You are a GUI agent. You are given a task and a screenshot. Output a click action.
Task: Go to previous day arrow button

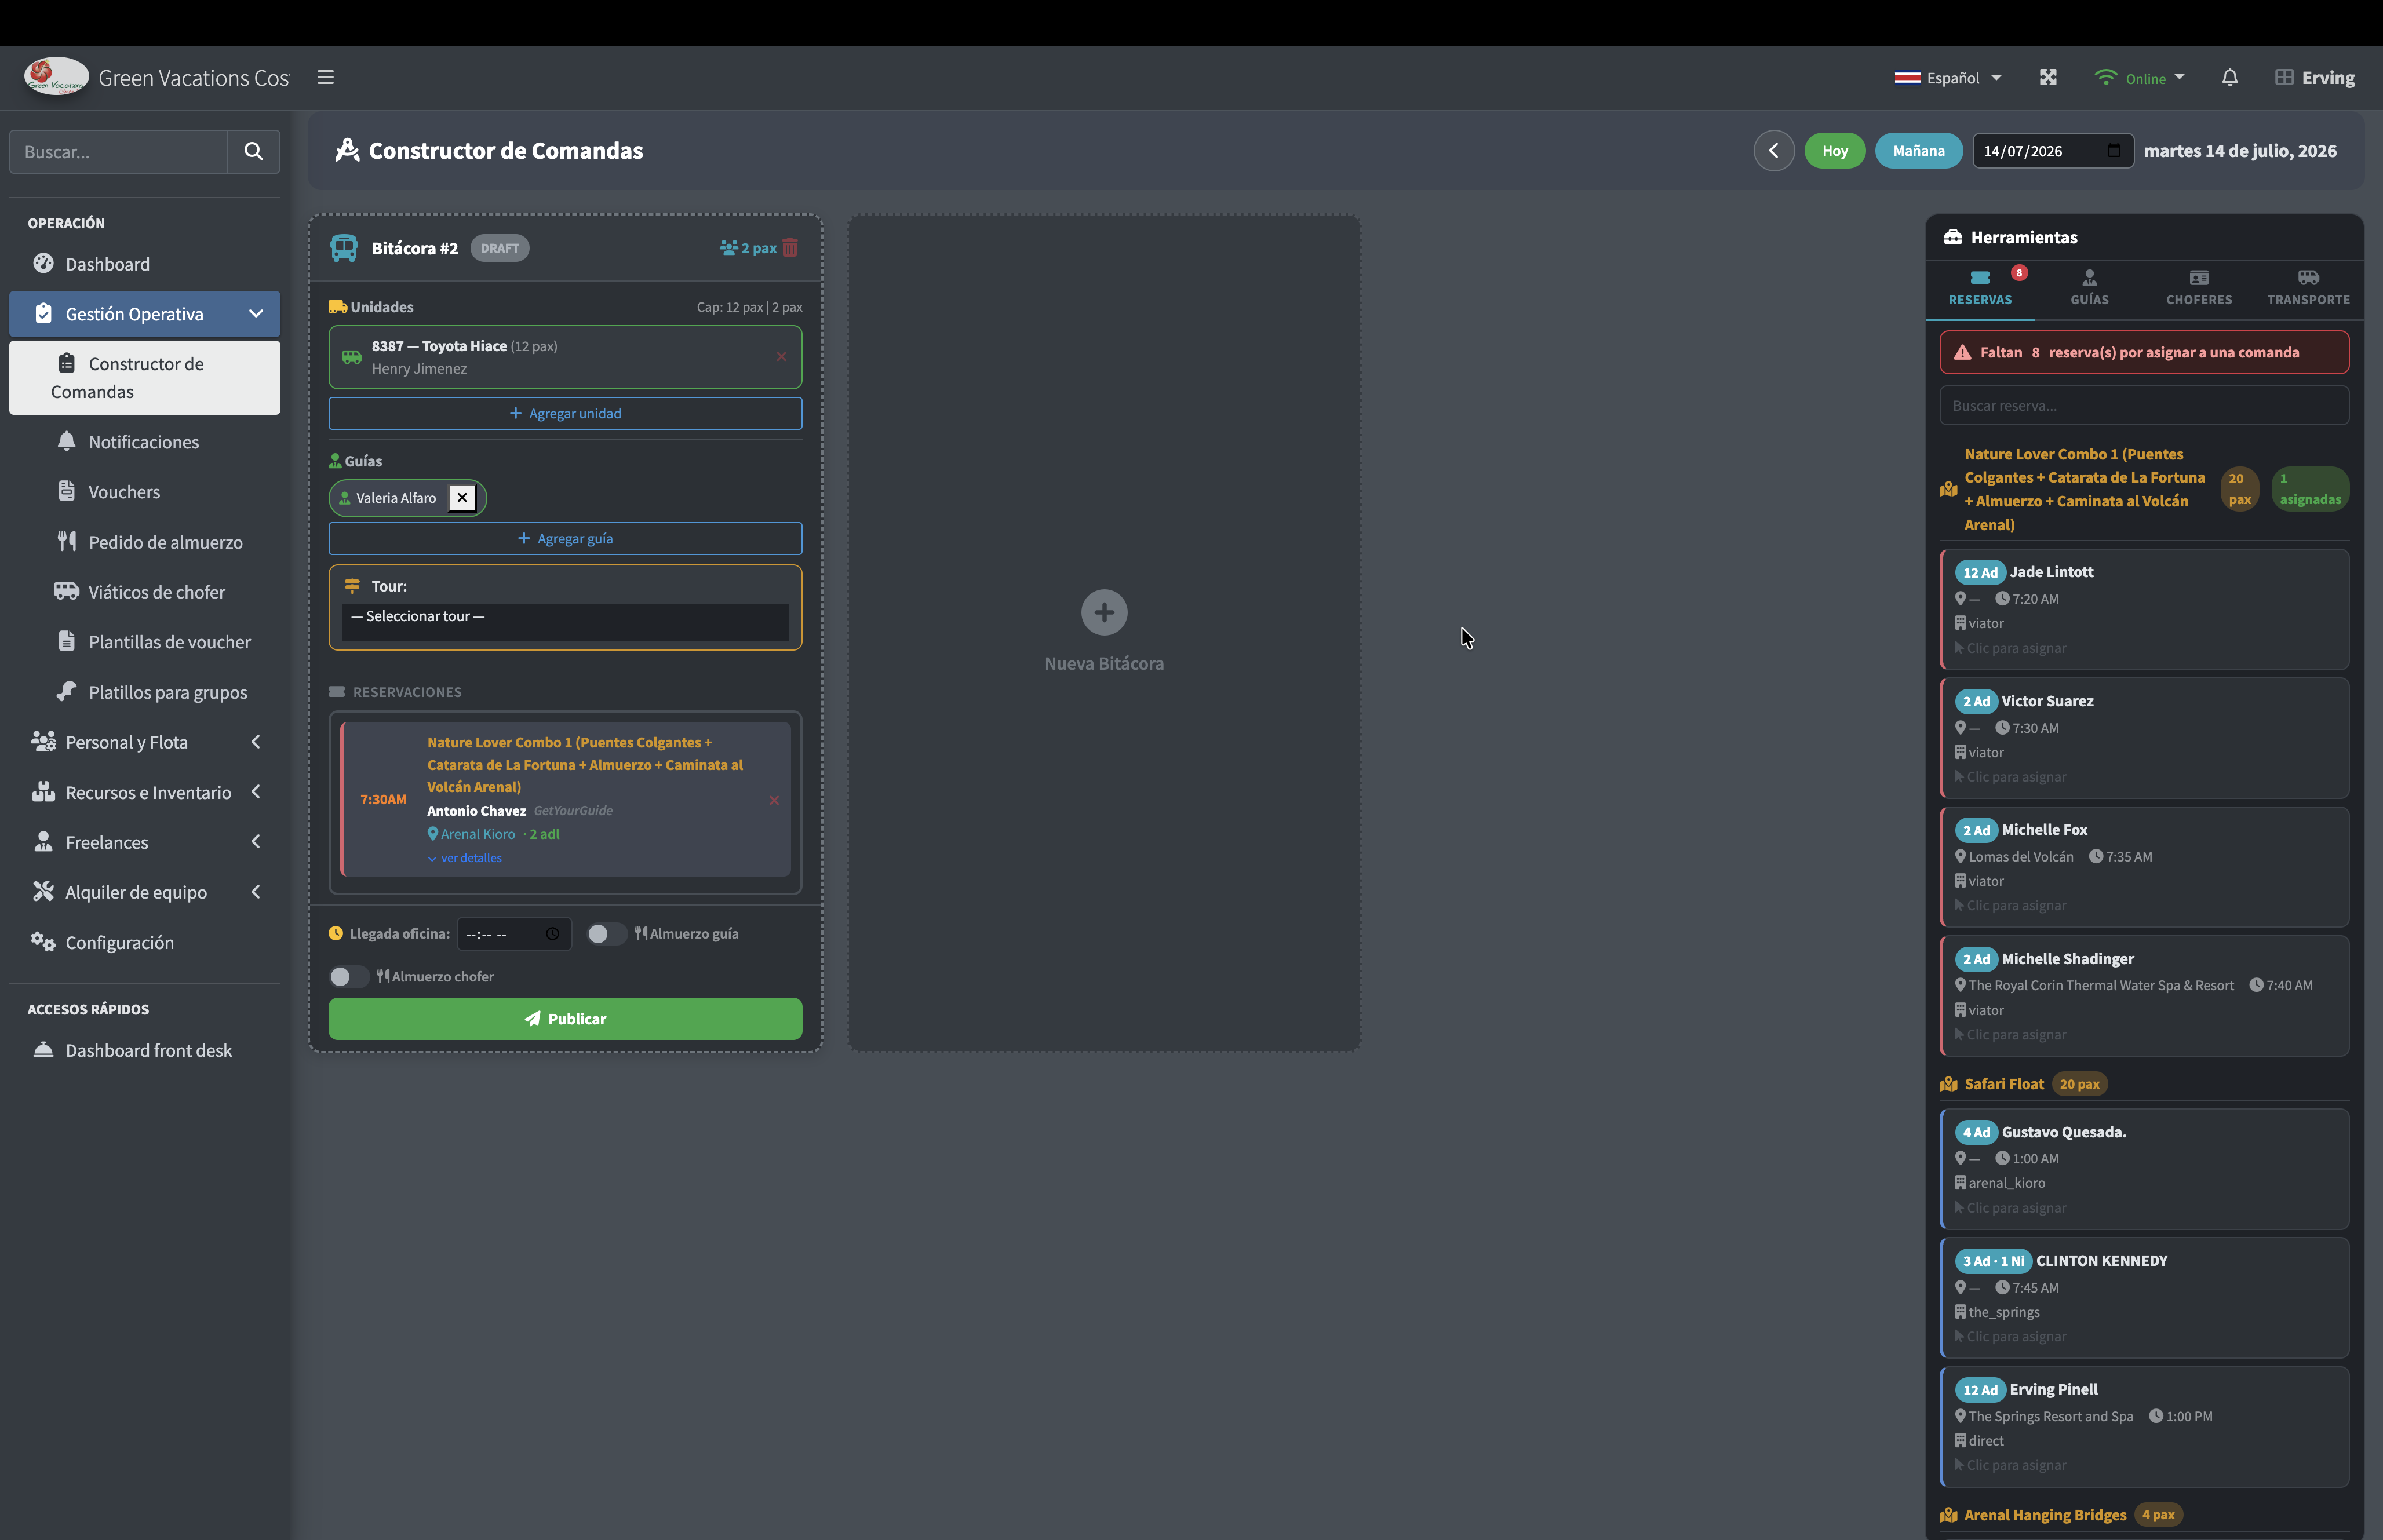coord(1774,151)
